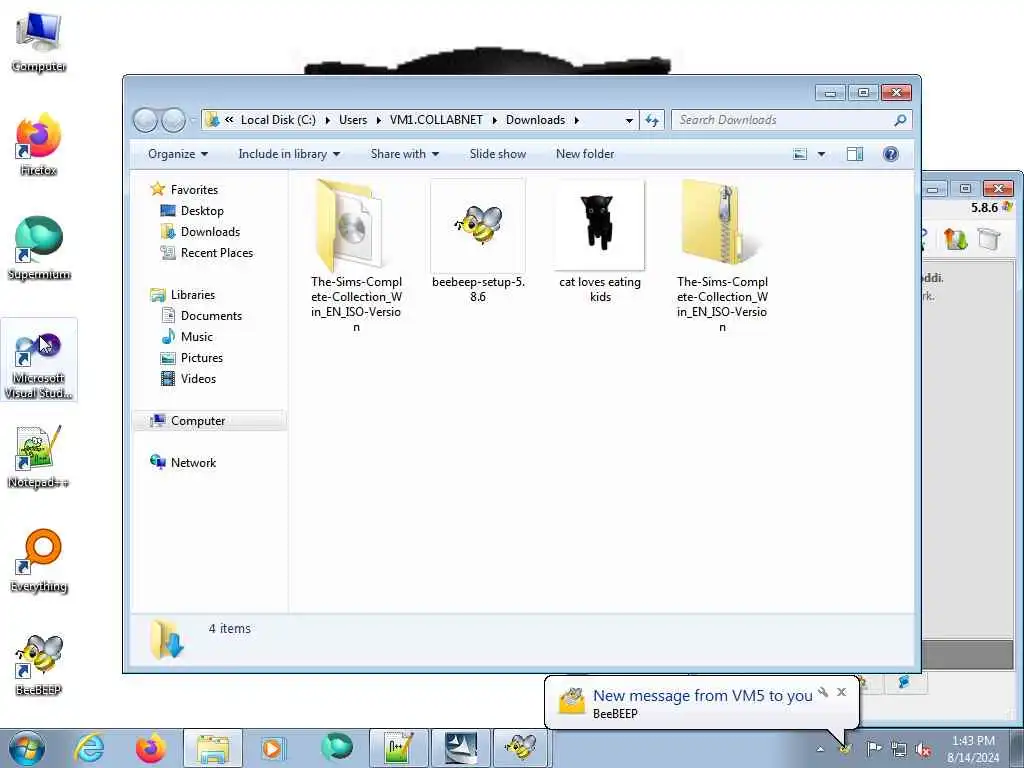Image resolution: width=1024 pixels, height=768 pixels.
Task: Select the Everything desktop shortcut
Action: point(39,560)
